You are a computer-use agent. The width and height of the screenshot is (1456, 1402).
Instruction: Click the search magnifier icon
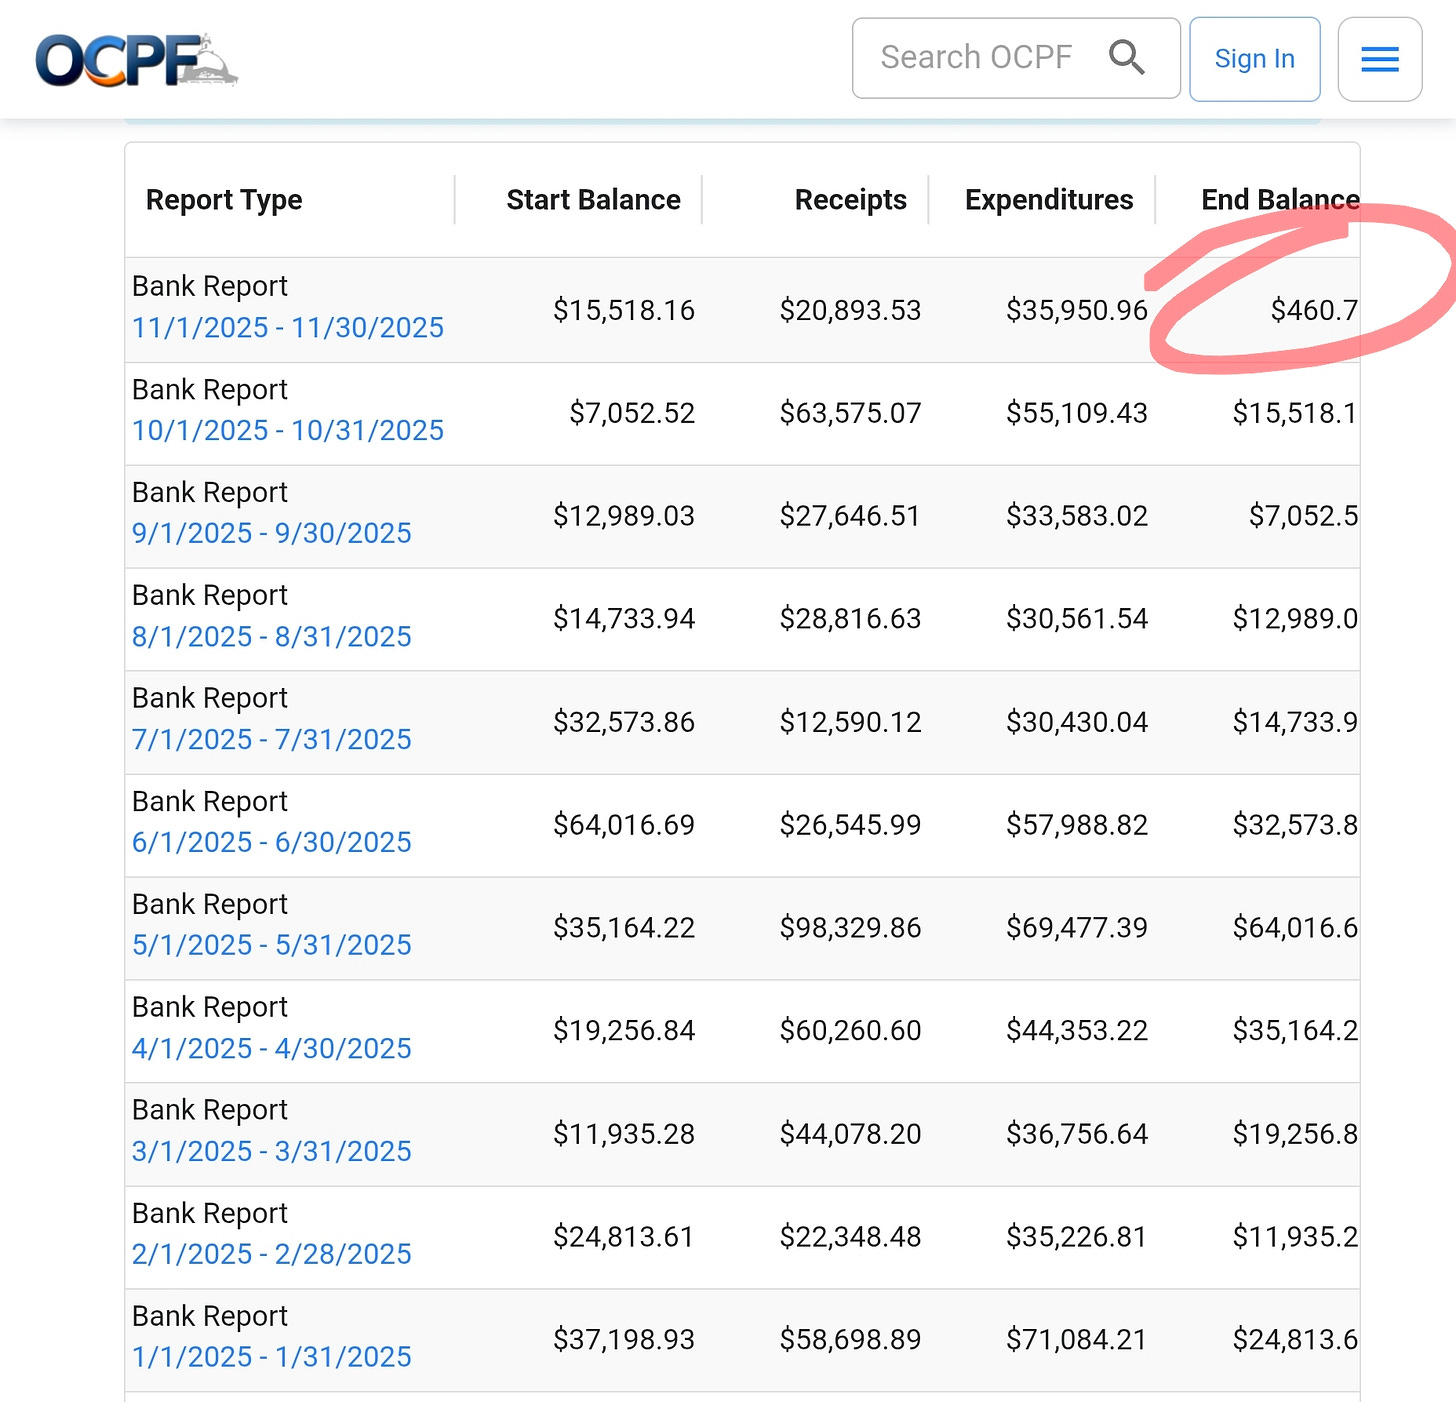tap(1127, 58)
